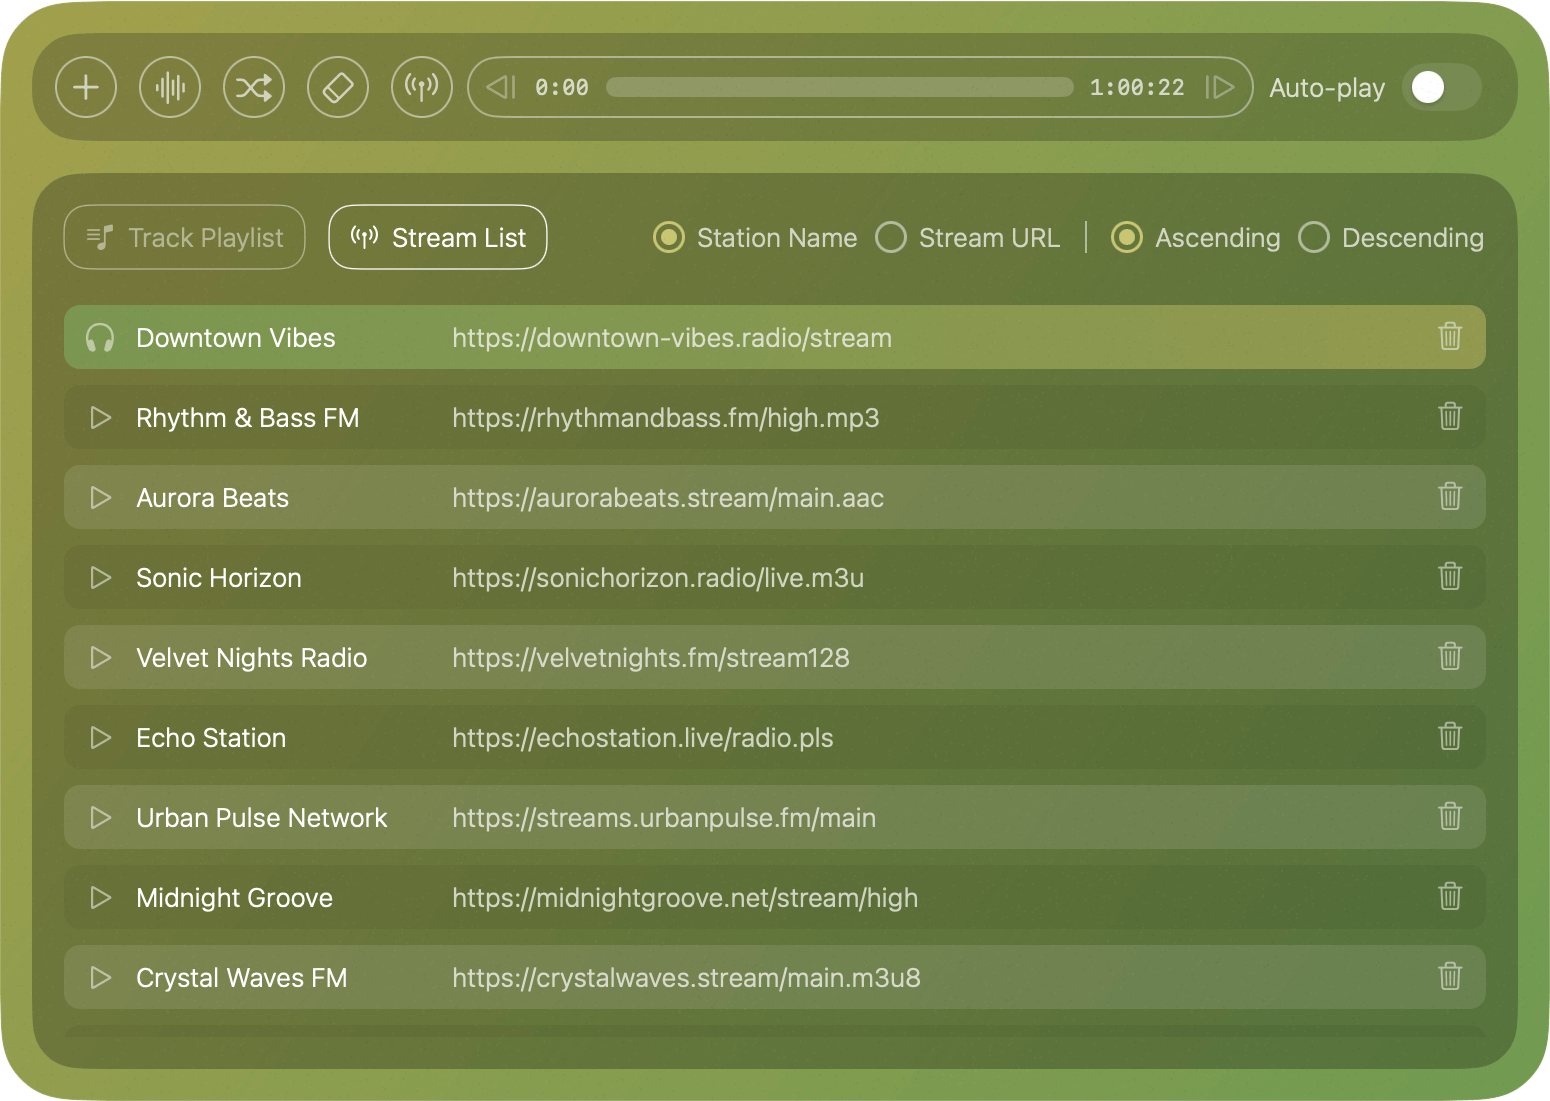
Task: Select the Stream URL sort option
Action: click(x=891, y=237)
